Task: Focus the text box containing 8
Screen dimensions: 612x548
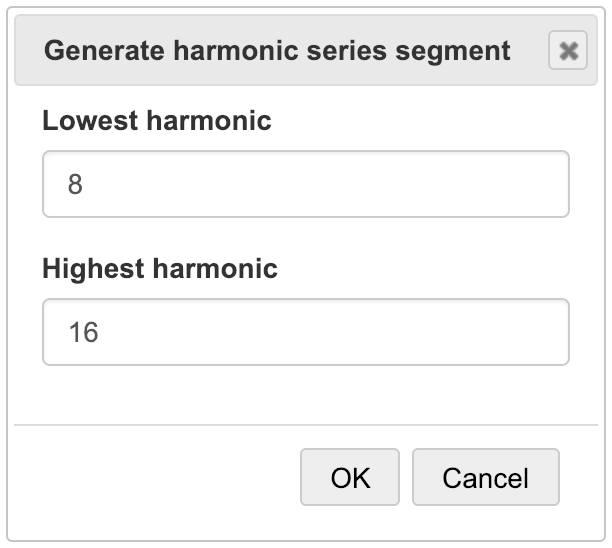Action: click(305, 184)
